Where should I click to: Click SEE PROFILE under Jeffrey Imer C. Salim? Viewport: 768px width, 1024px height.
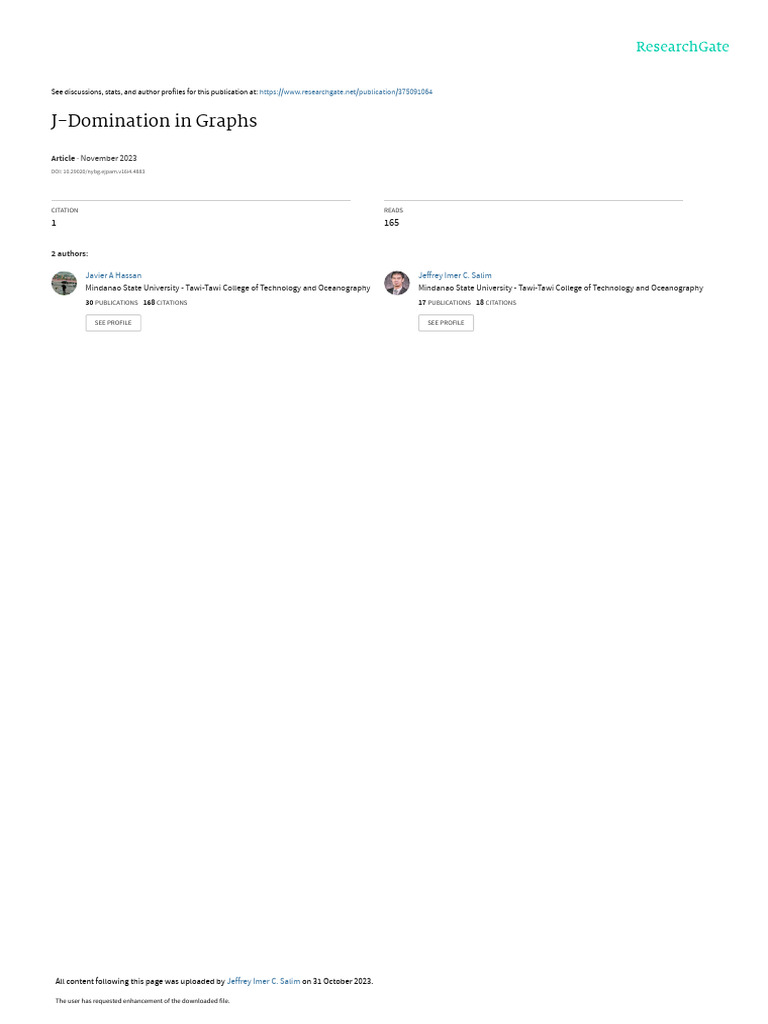pos(446,323)
